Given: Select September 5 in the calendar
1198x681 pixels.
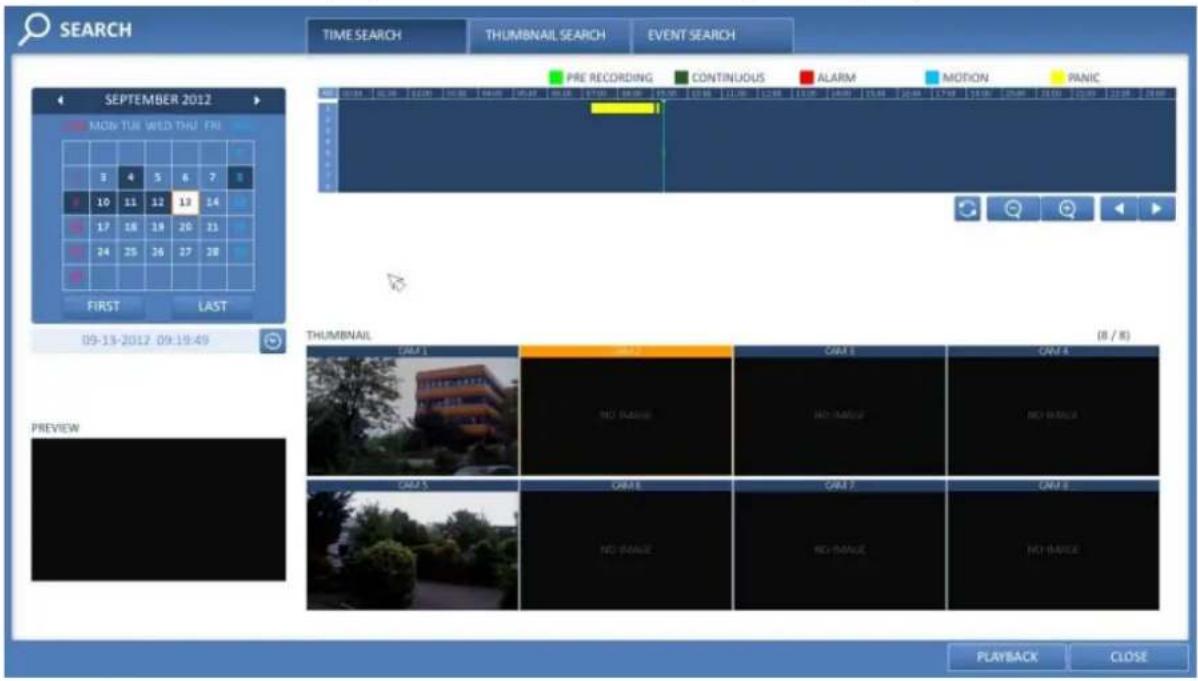Looking at the screenshot, I should pyautogui.click(x=157, y=177).
